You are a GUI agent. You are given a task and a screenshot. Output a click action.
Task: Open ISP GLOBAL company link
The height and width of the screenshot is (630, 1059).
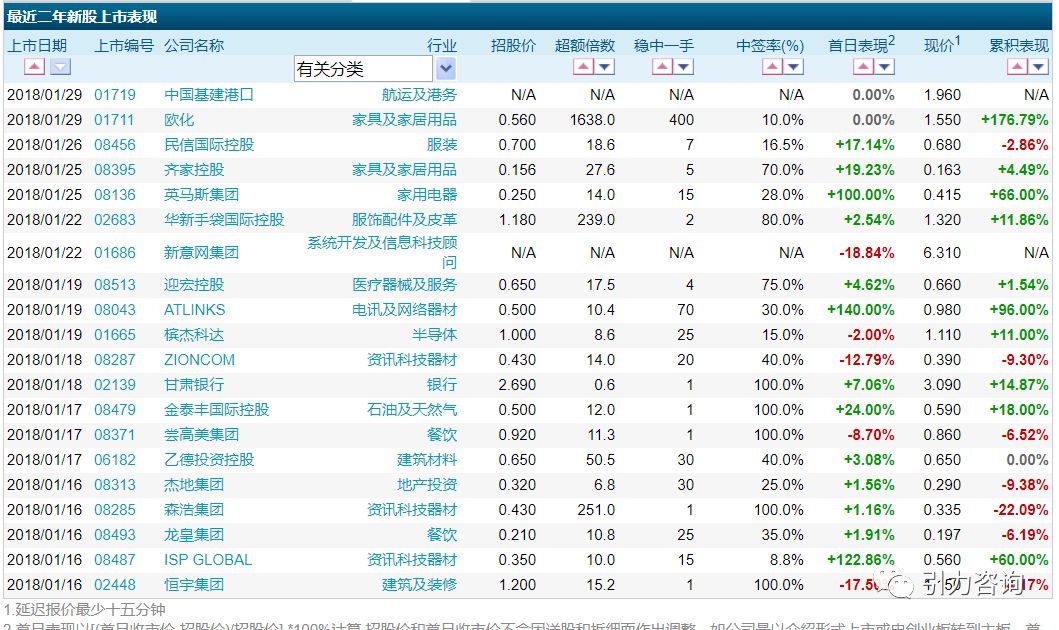click(208, 559)
